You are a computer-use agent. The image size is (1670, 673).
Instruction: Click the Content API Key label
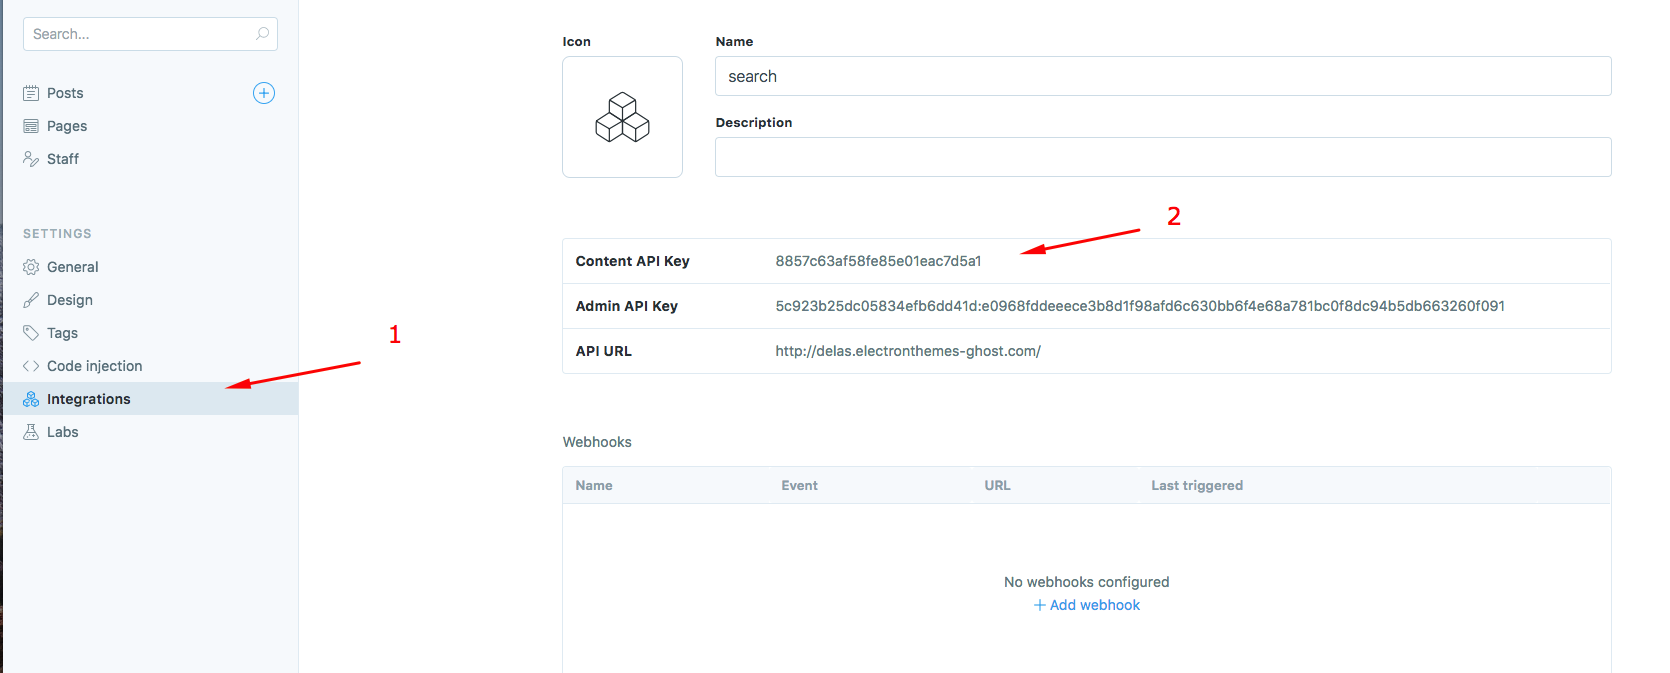(x=633, y=261)
